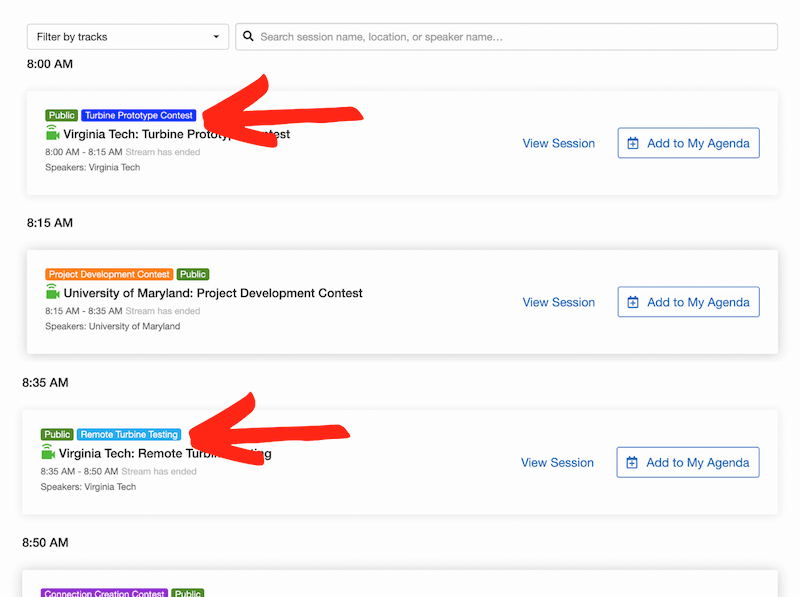
Task: Click calendar plus icon on University of Maryland button
Action: (x=633, y=302)
